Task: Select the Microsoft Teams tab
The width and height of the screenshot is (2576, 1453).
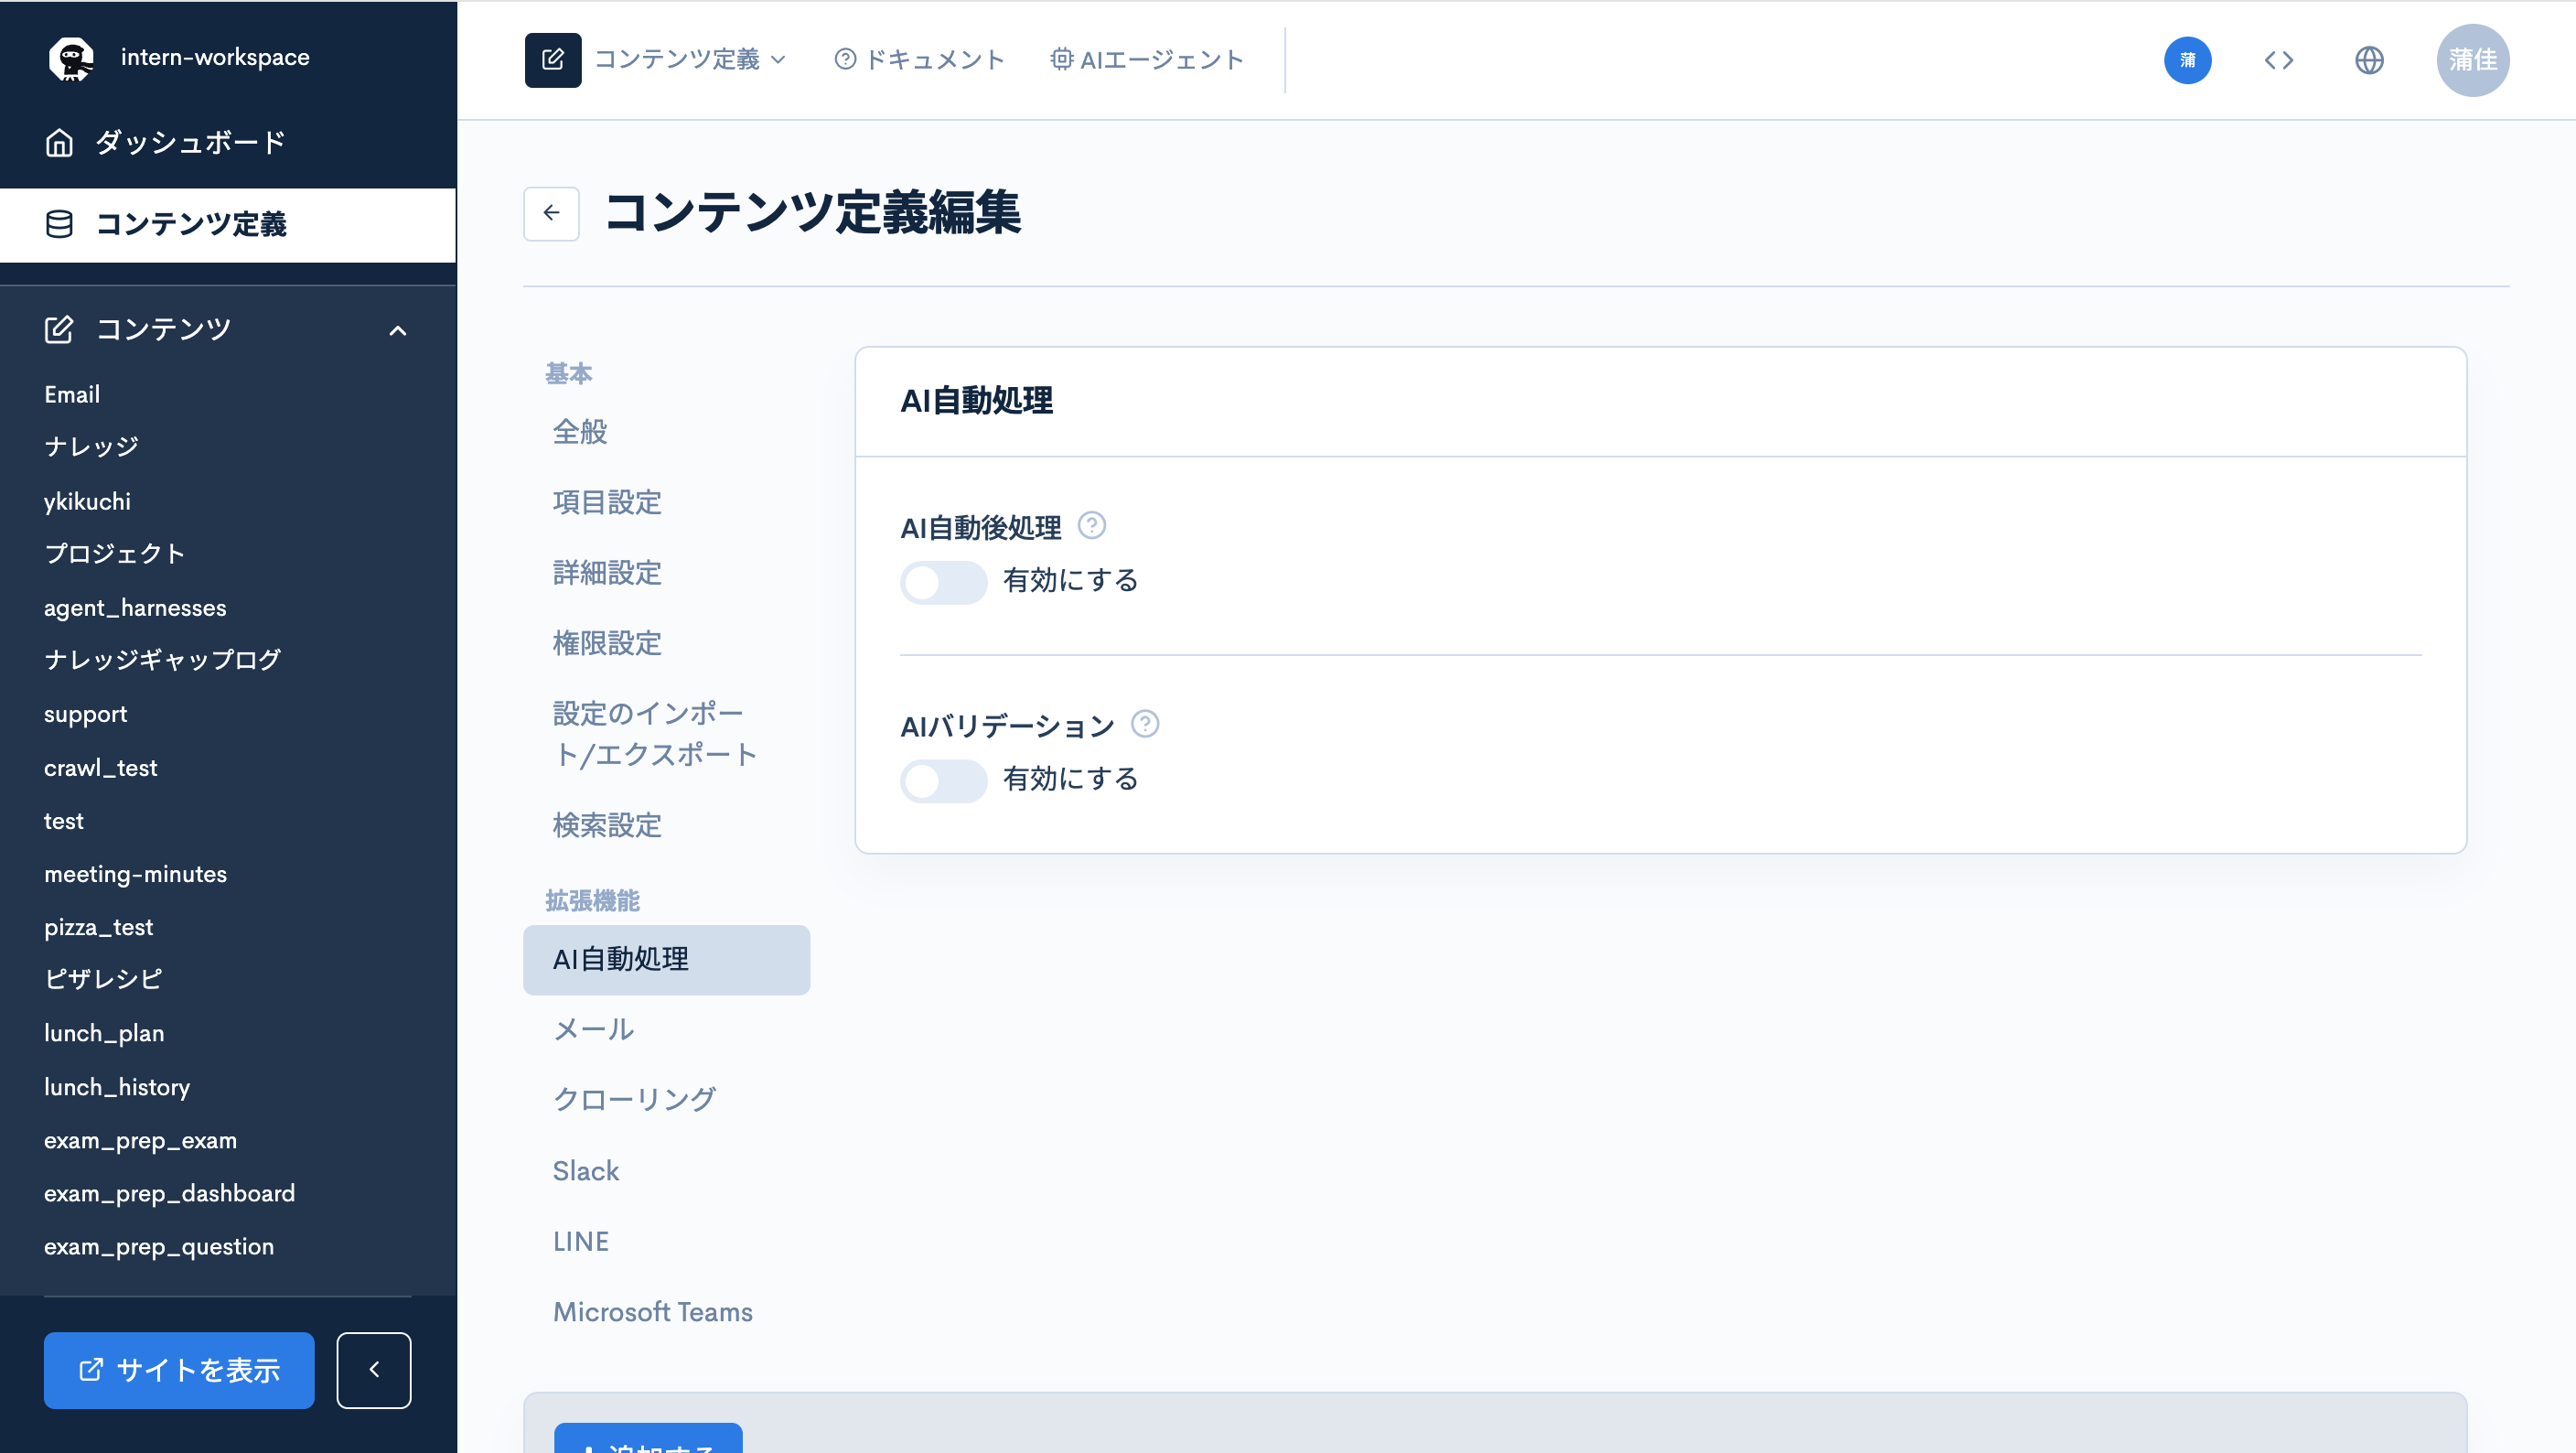Action: 666,1312
